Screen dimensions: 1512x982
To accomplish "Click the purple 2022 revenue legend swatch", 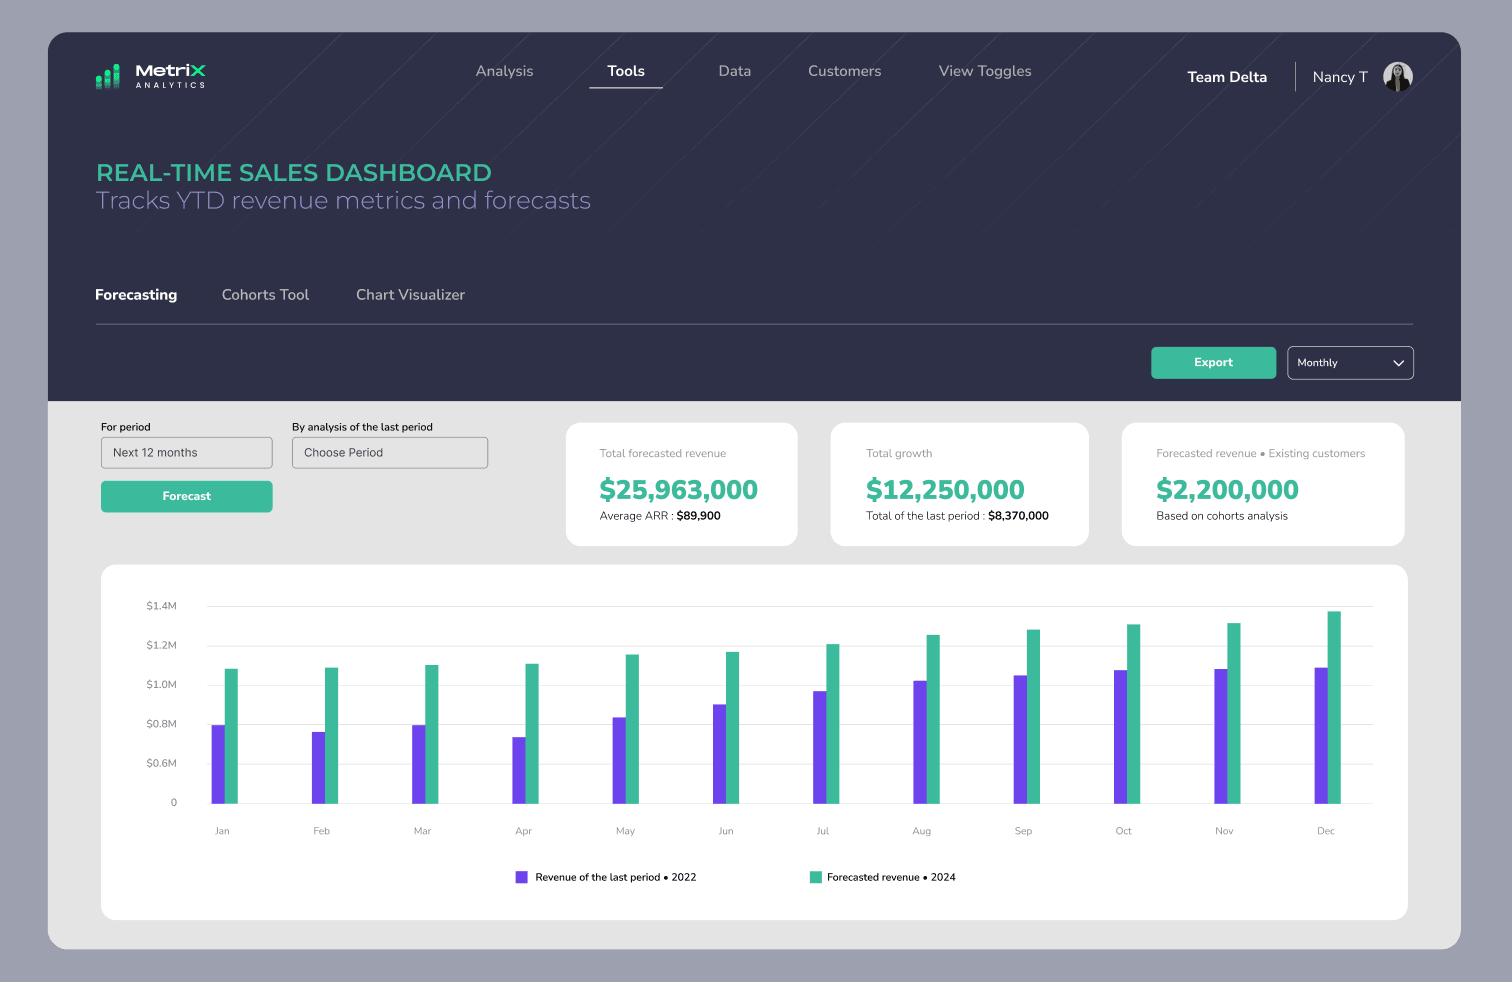I will pos(521,876).
